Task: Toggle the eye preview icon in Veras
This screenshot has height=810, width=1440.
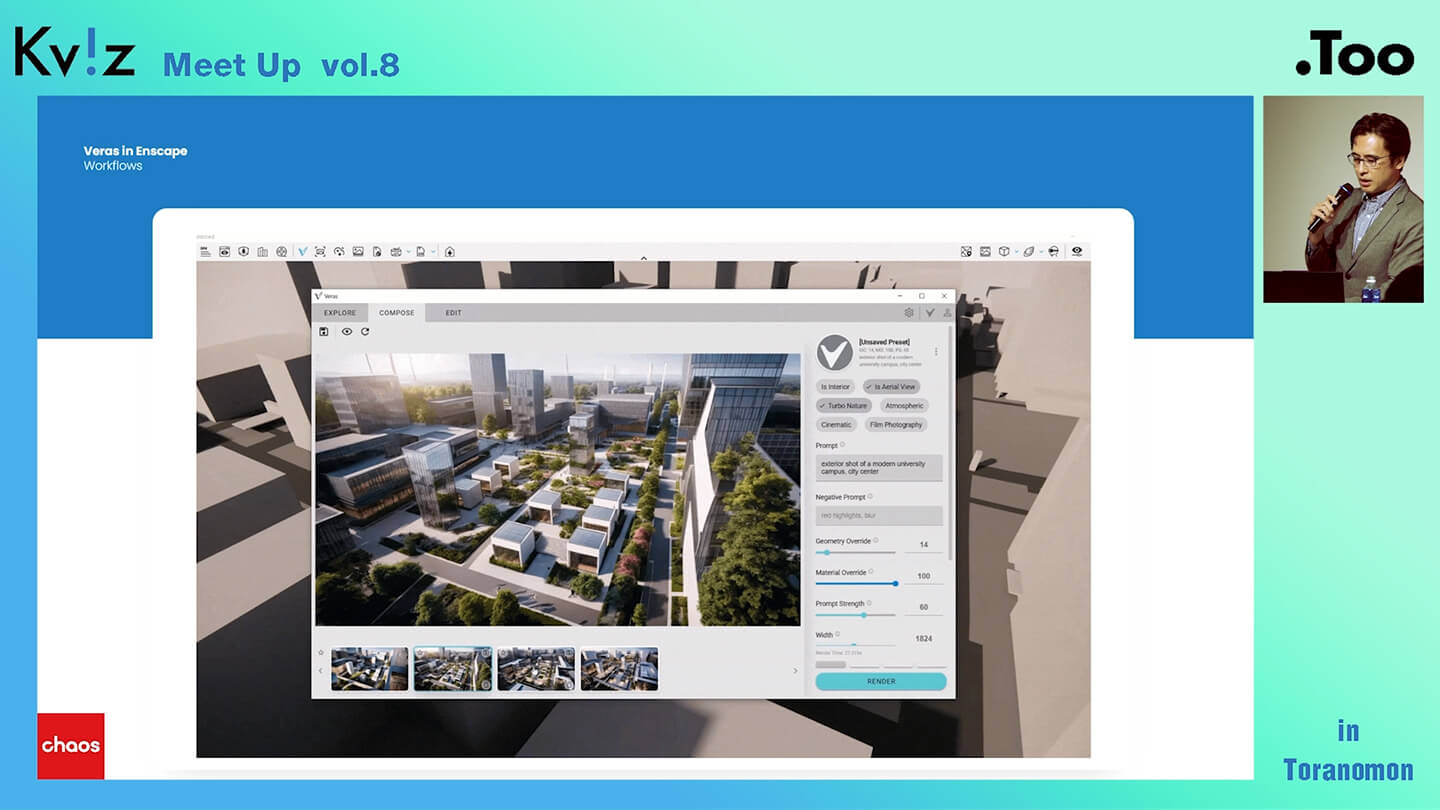Action: [347, 332]
